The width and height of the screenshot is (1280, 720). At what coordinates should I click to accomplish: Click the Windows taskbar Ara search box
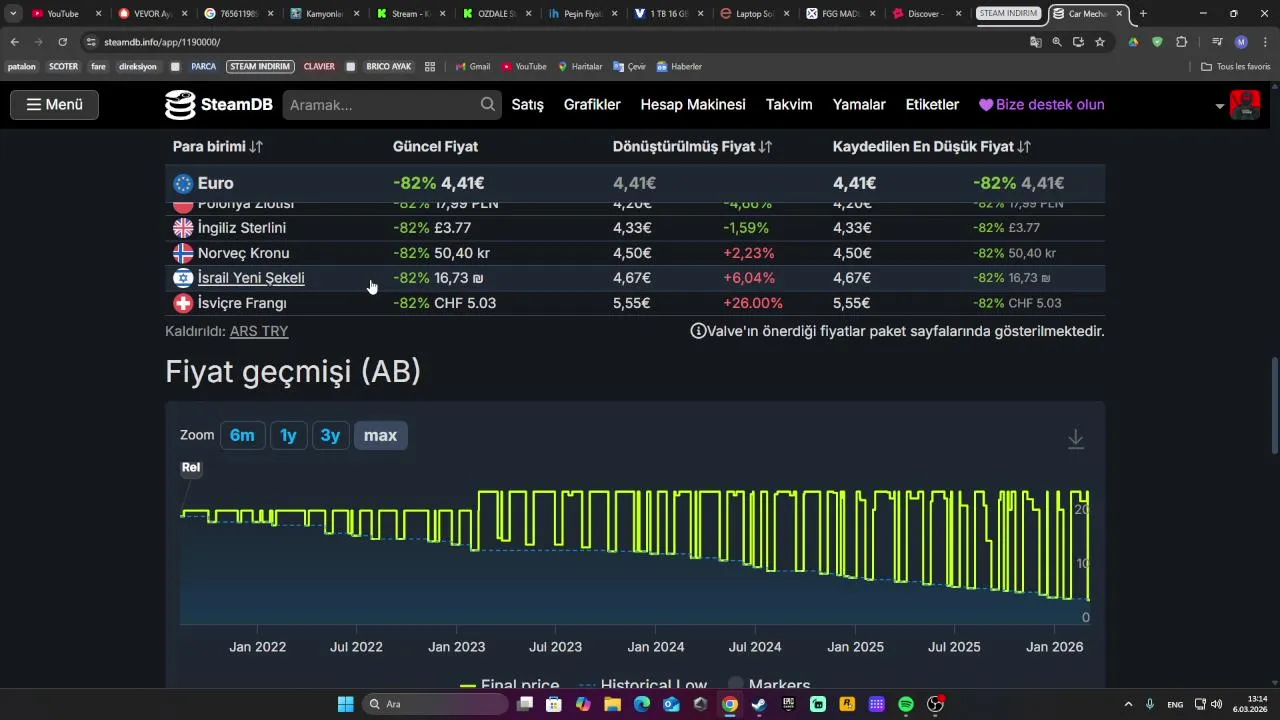[435, 704]
